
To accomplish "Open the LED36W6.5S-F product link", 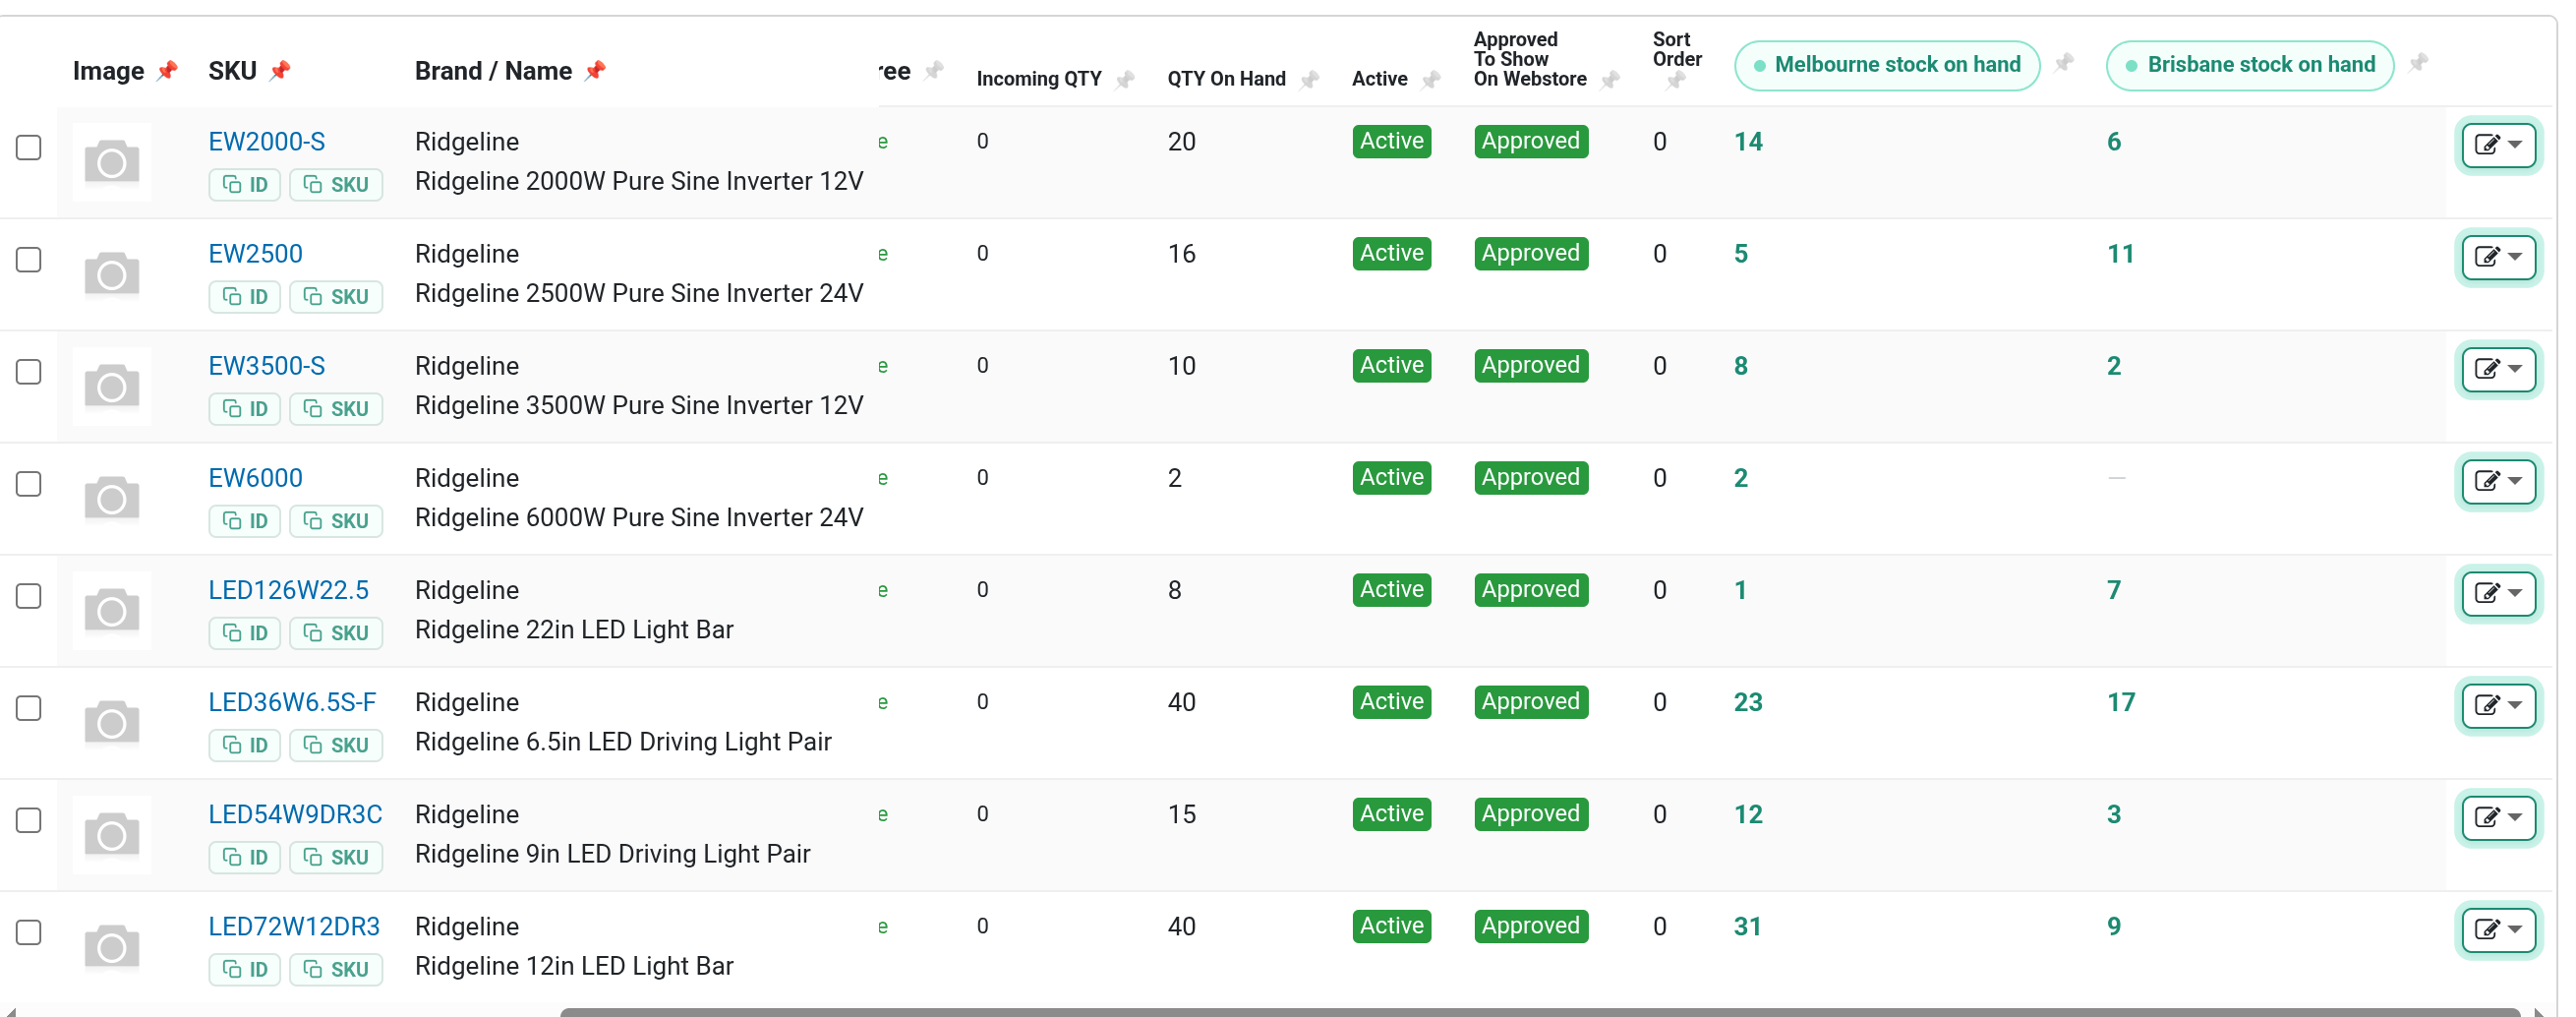I will click(292, 702).
